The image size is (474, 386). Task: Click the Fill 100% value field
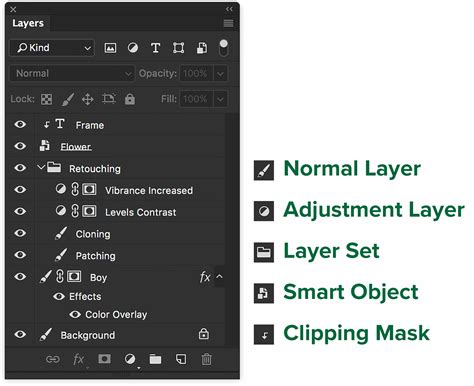(196, 99)
